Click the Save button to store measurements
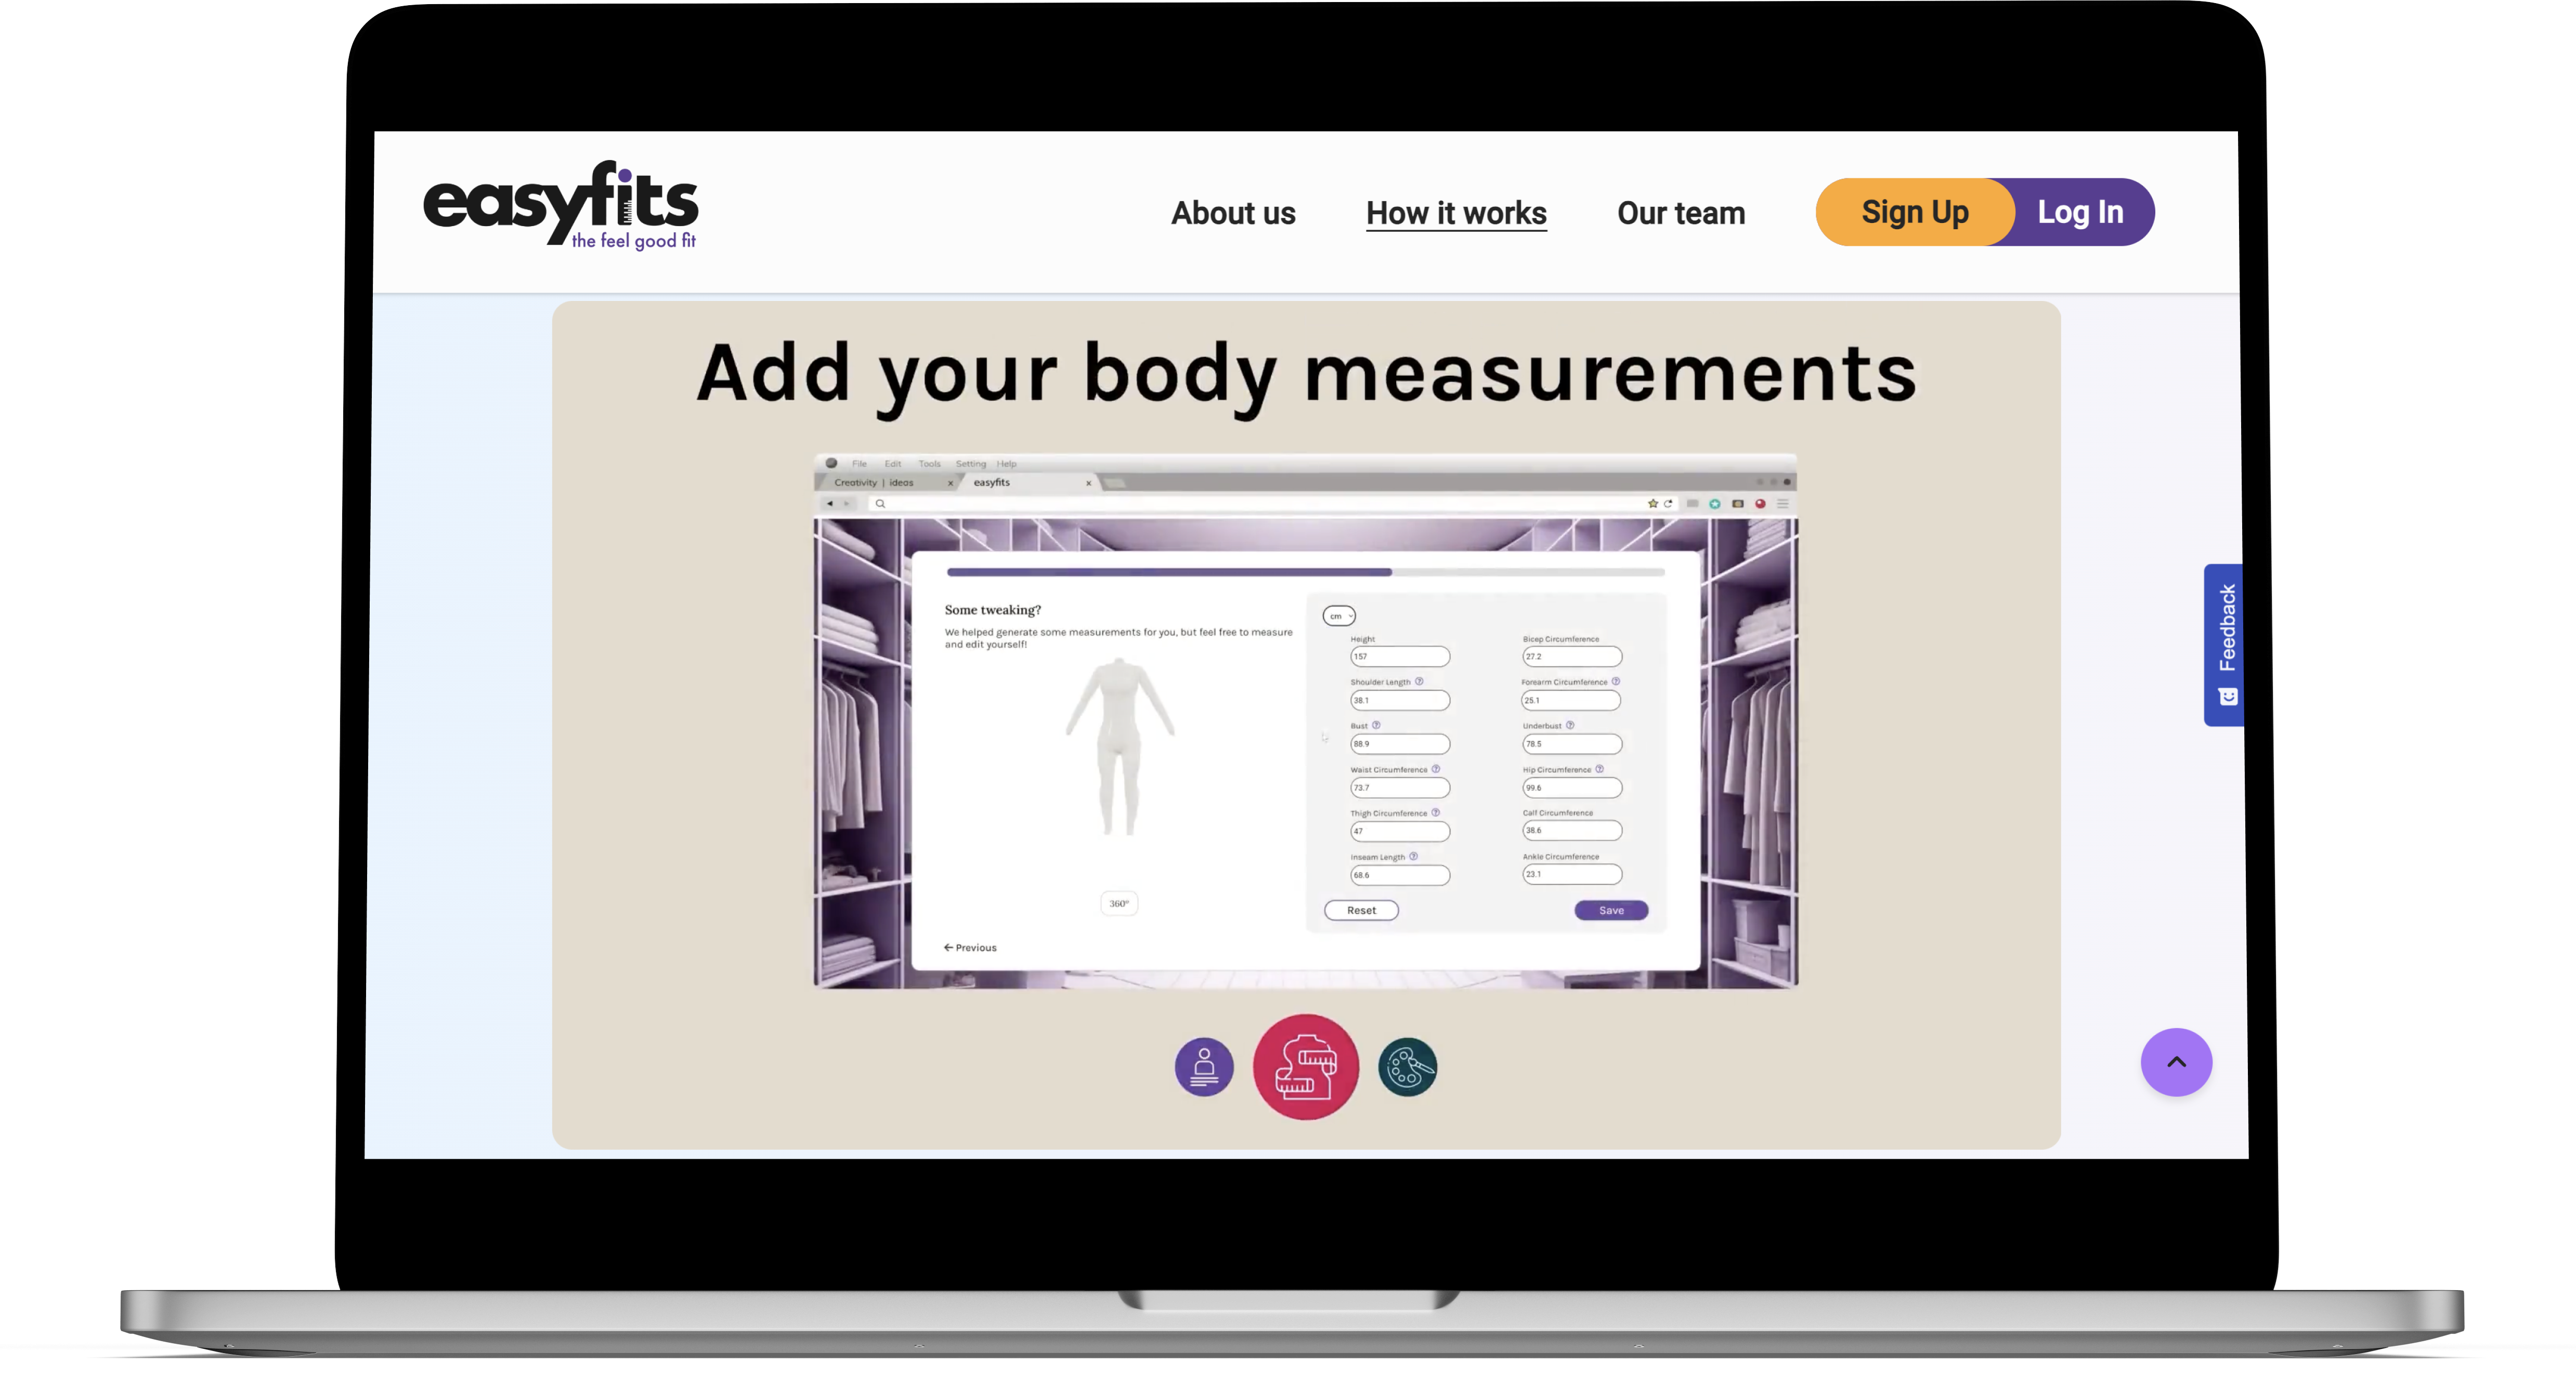The width and height of the screenshot is (2576, 1378). (1608, 908)
